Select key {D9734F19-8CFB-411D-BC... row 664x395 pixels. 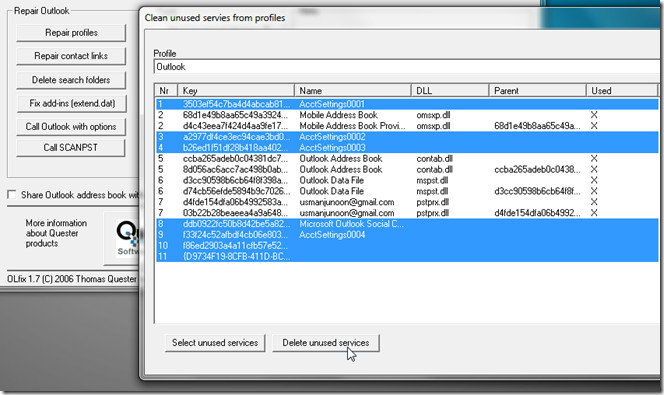[x=407, y=257]
